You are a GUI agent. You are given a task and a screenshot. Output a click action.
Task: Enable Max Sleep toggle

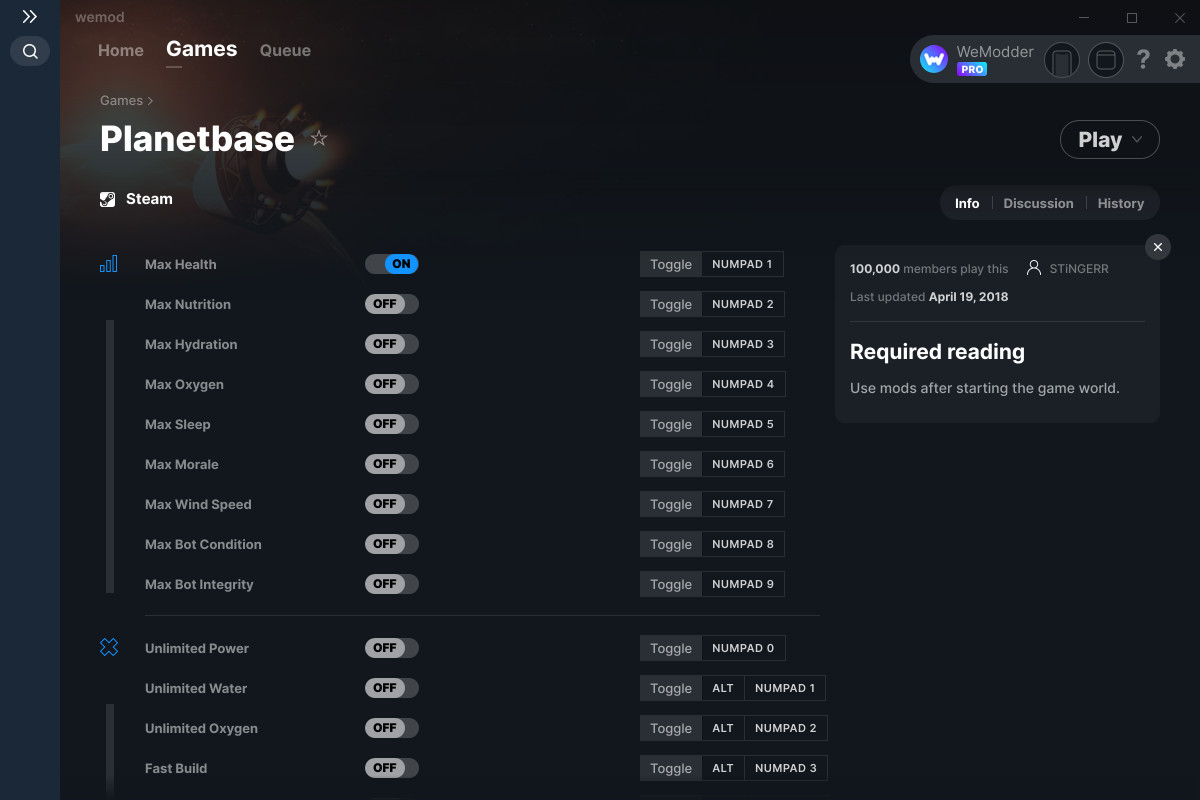click(x=392, y=424)
